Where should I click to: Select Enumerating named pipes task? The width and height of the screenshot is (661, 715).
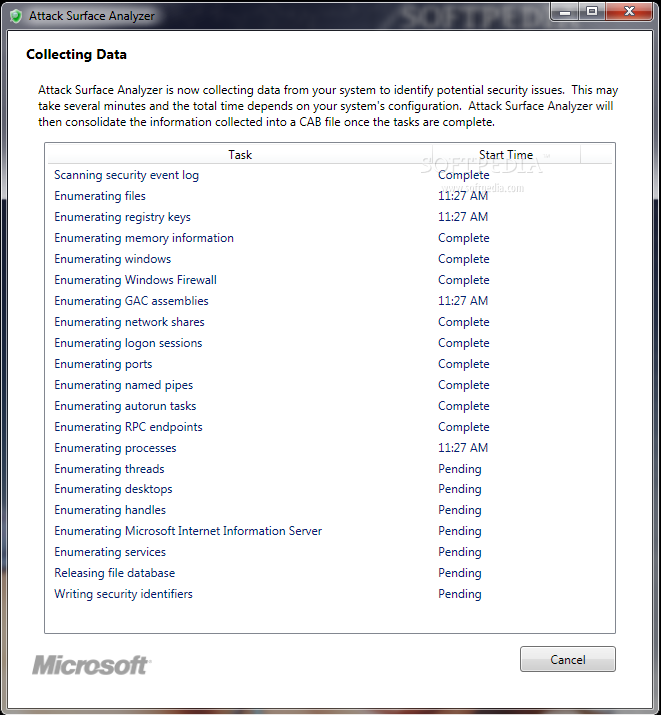coord(330,385)
